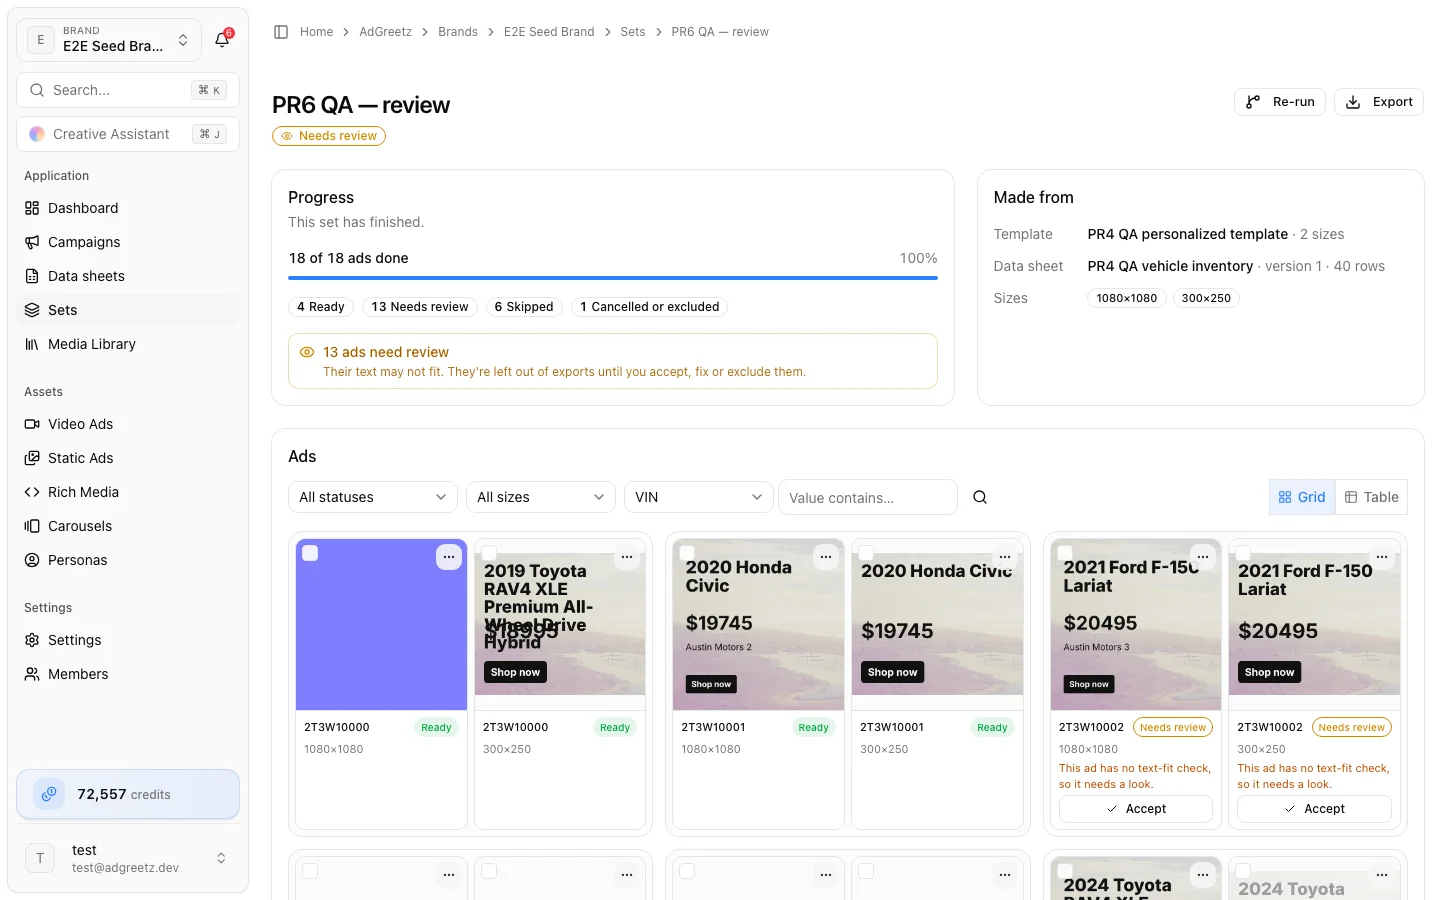Tick checkbox on 2020 Honda Civic 300×250 ad
1440x900 pixels.
tap(866, 553)
